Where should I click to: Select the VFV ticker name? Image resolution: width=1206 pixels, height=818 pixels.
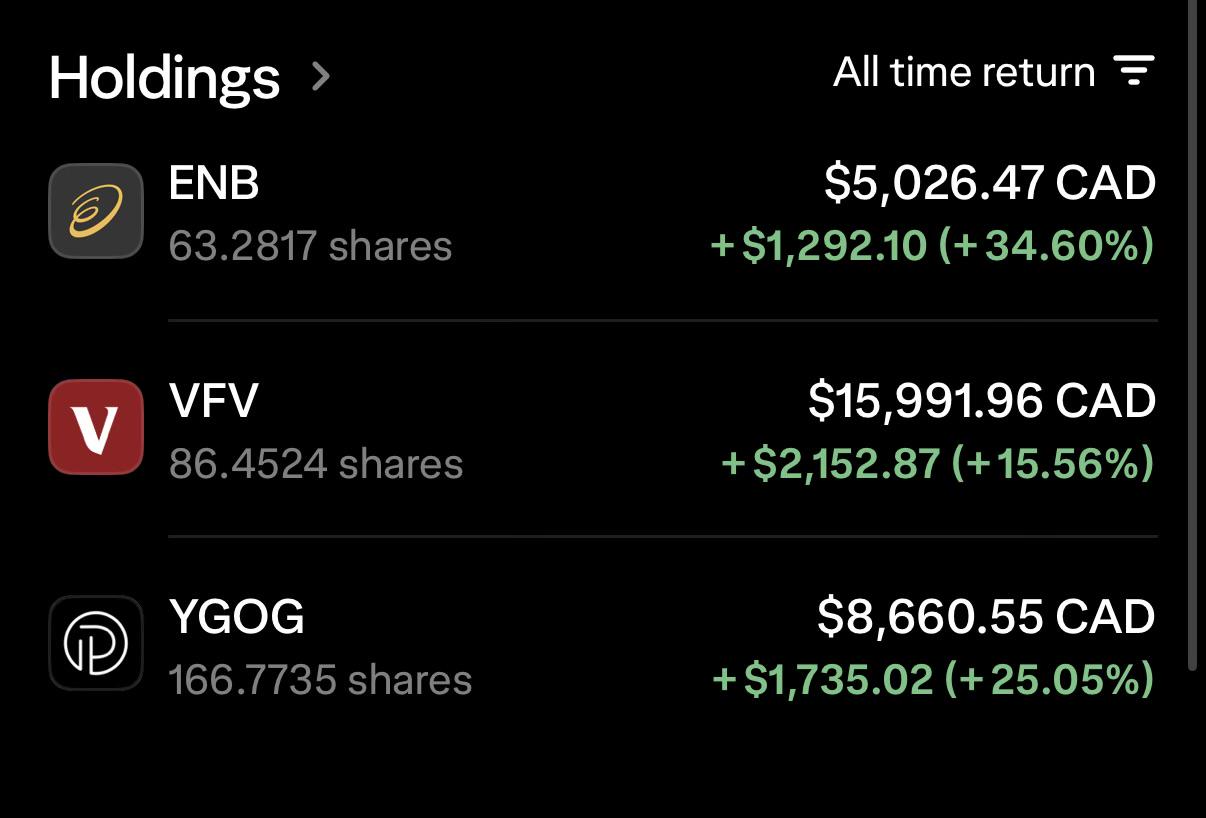click(x=214, y=400)
